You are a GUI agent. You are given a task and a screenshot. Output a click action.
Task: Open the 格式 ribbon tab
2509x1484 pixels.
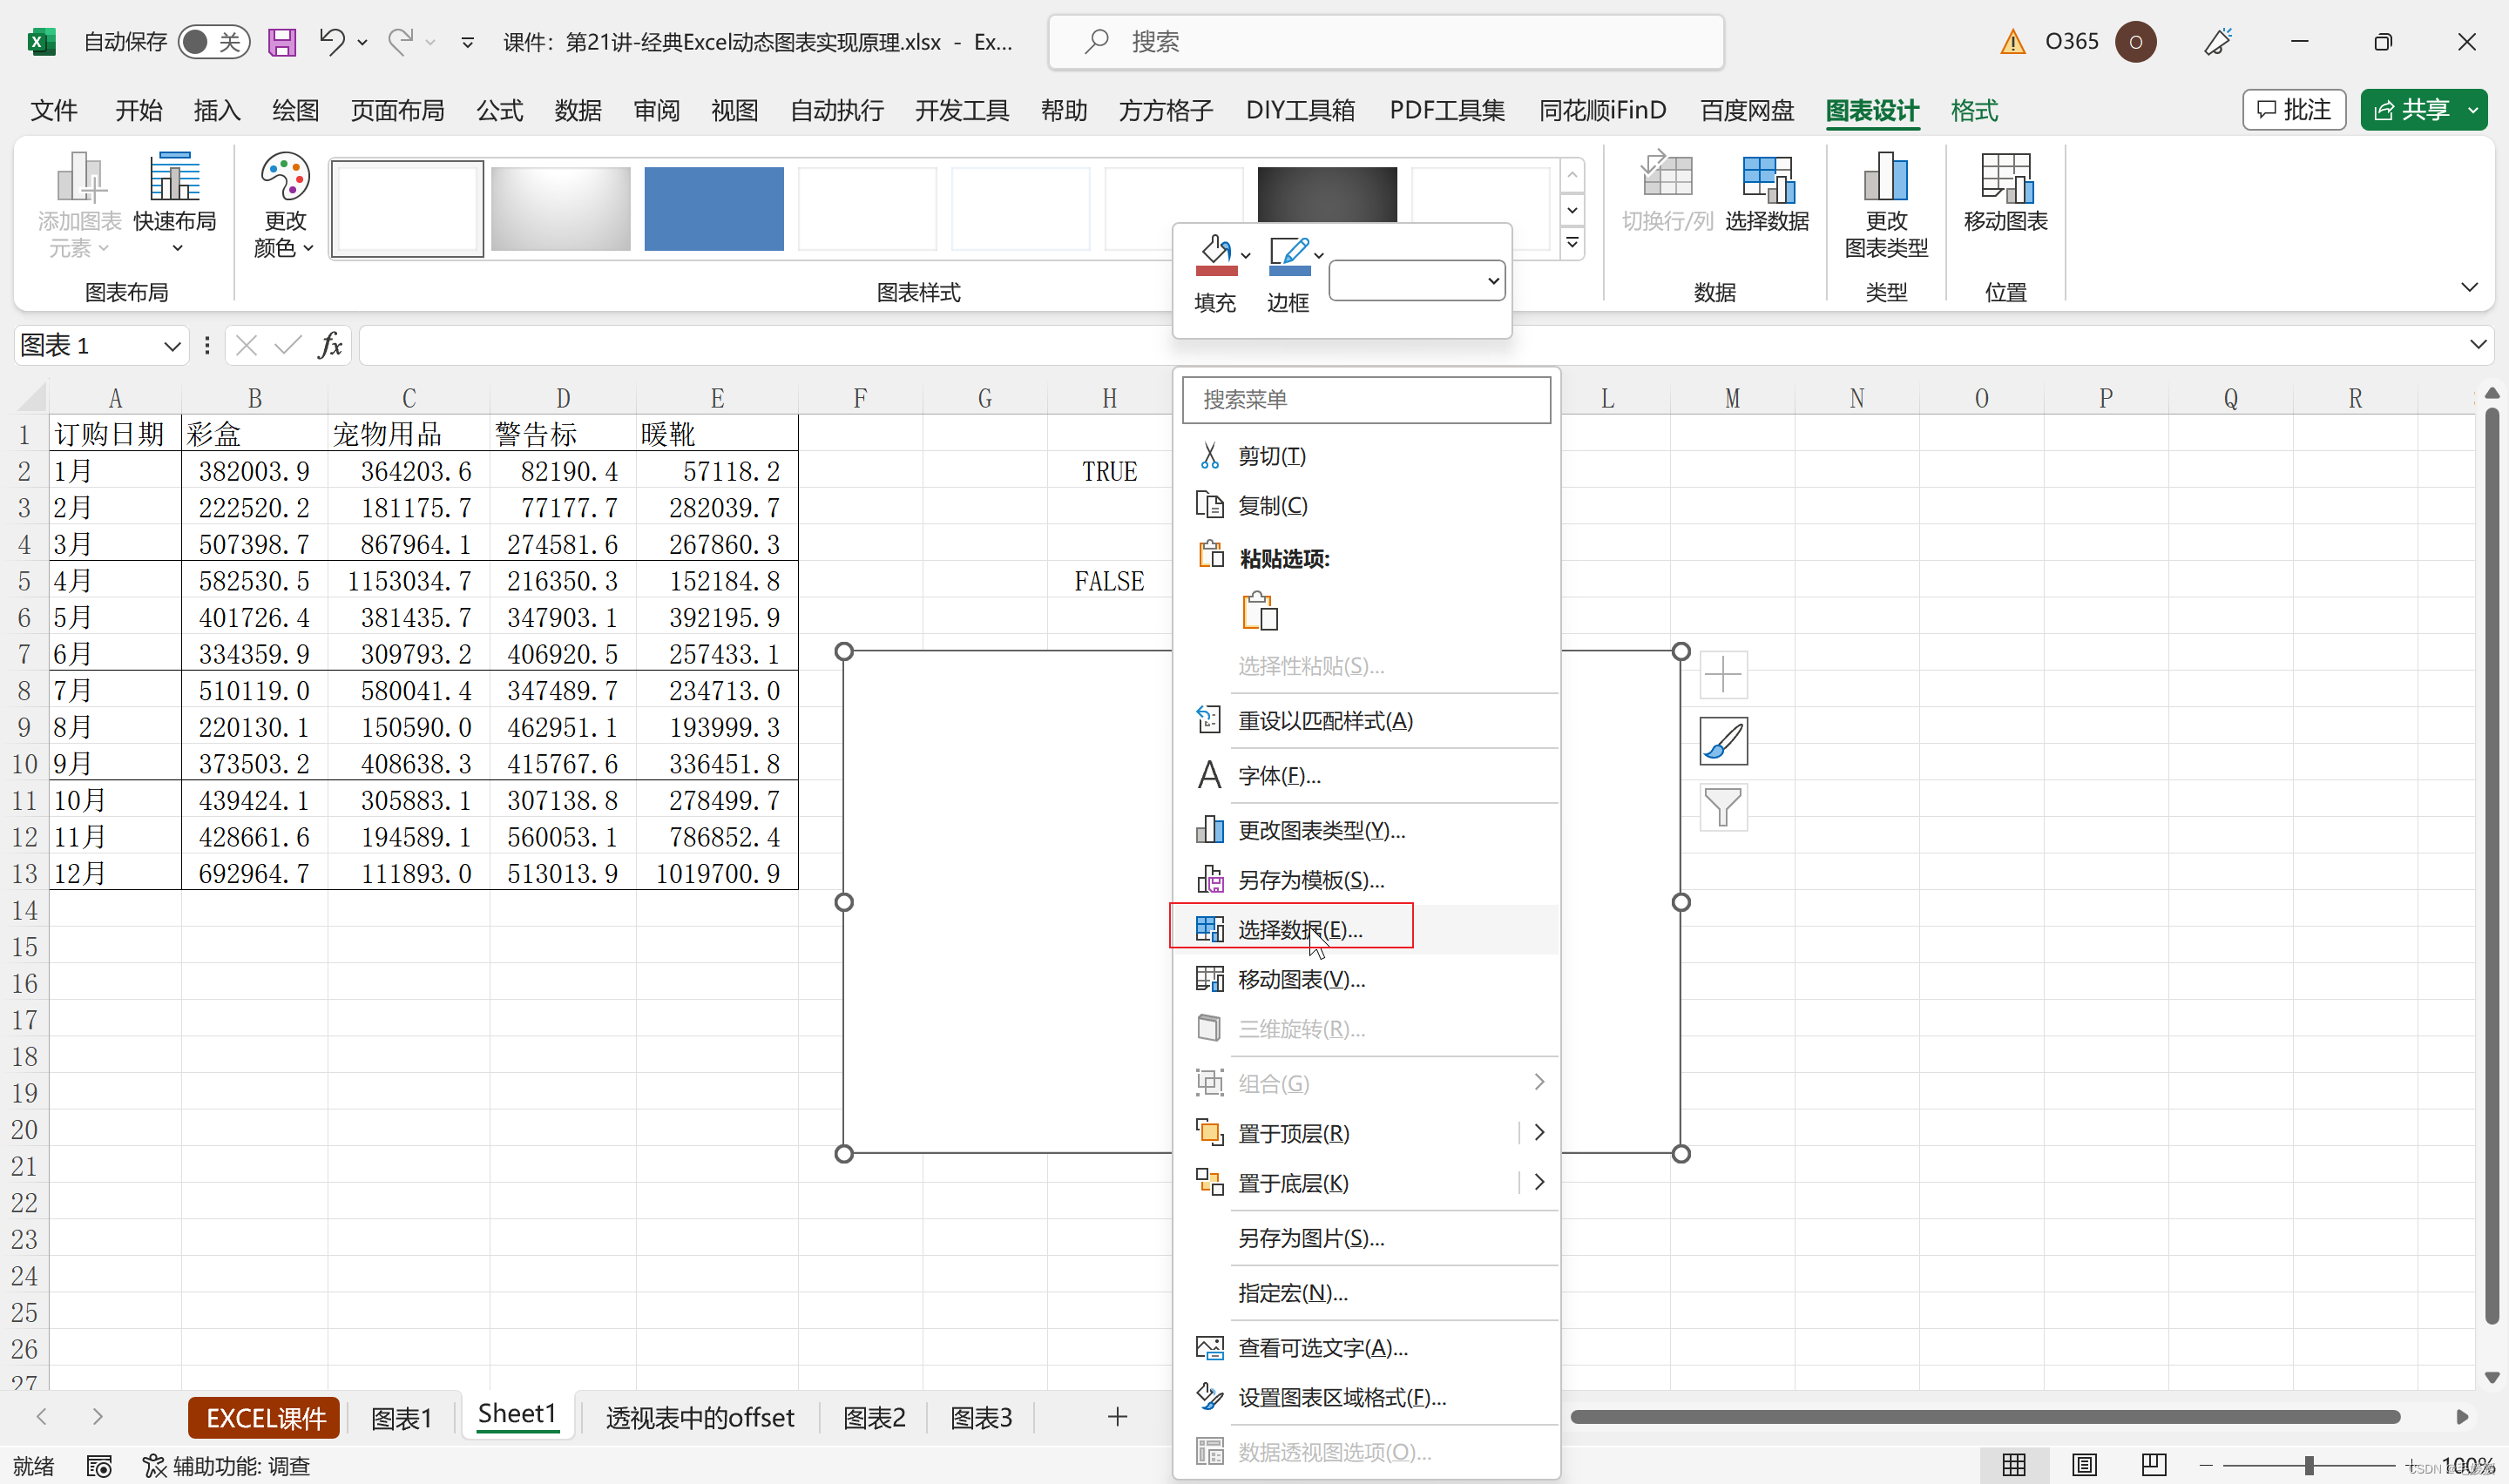pos(1974,110)
